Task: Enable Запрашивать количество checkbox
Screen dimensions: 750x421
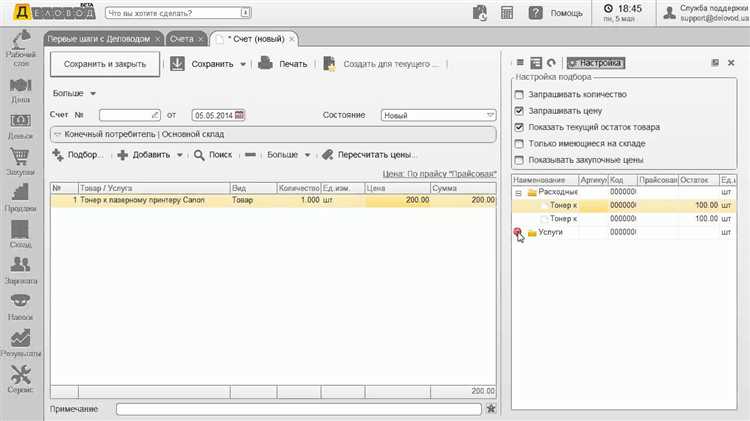Action: (518, 95)
